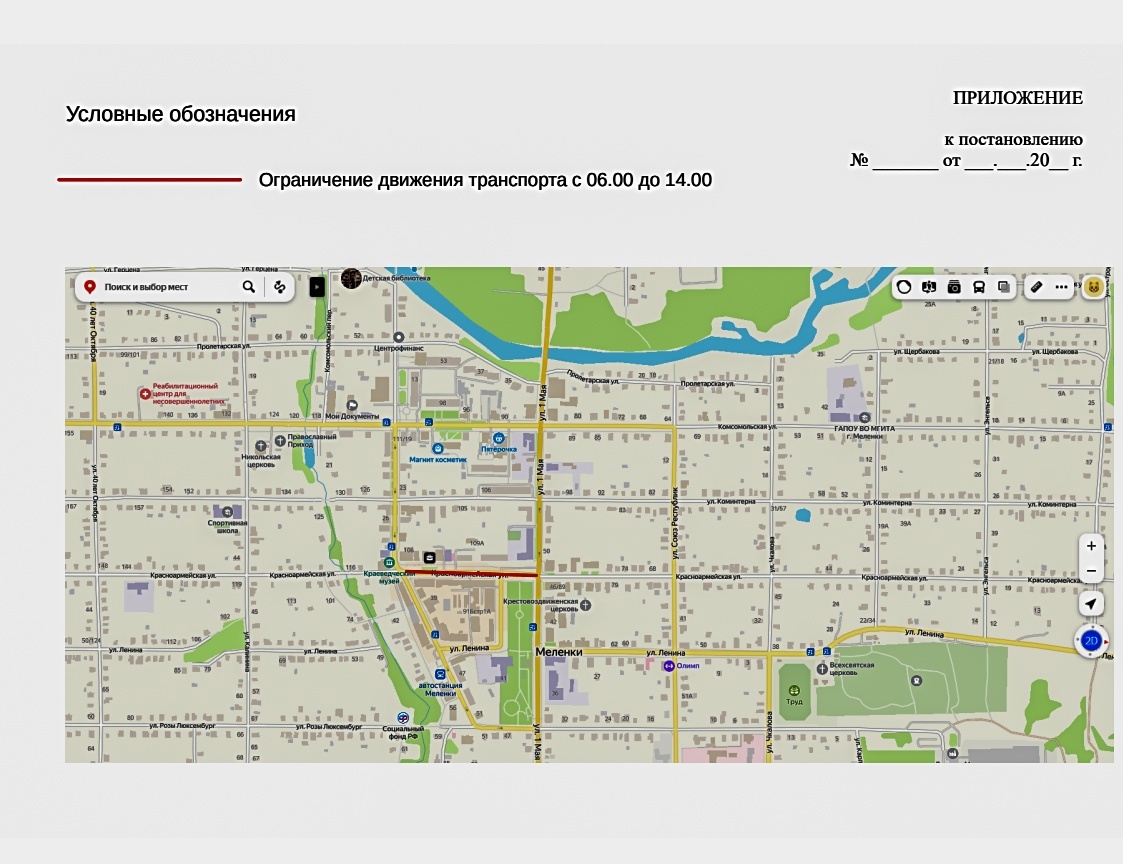Click the Меленки town label

point(559,652)
